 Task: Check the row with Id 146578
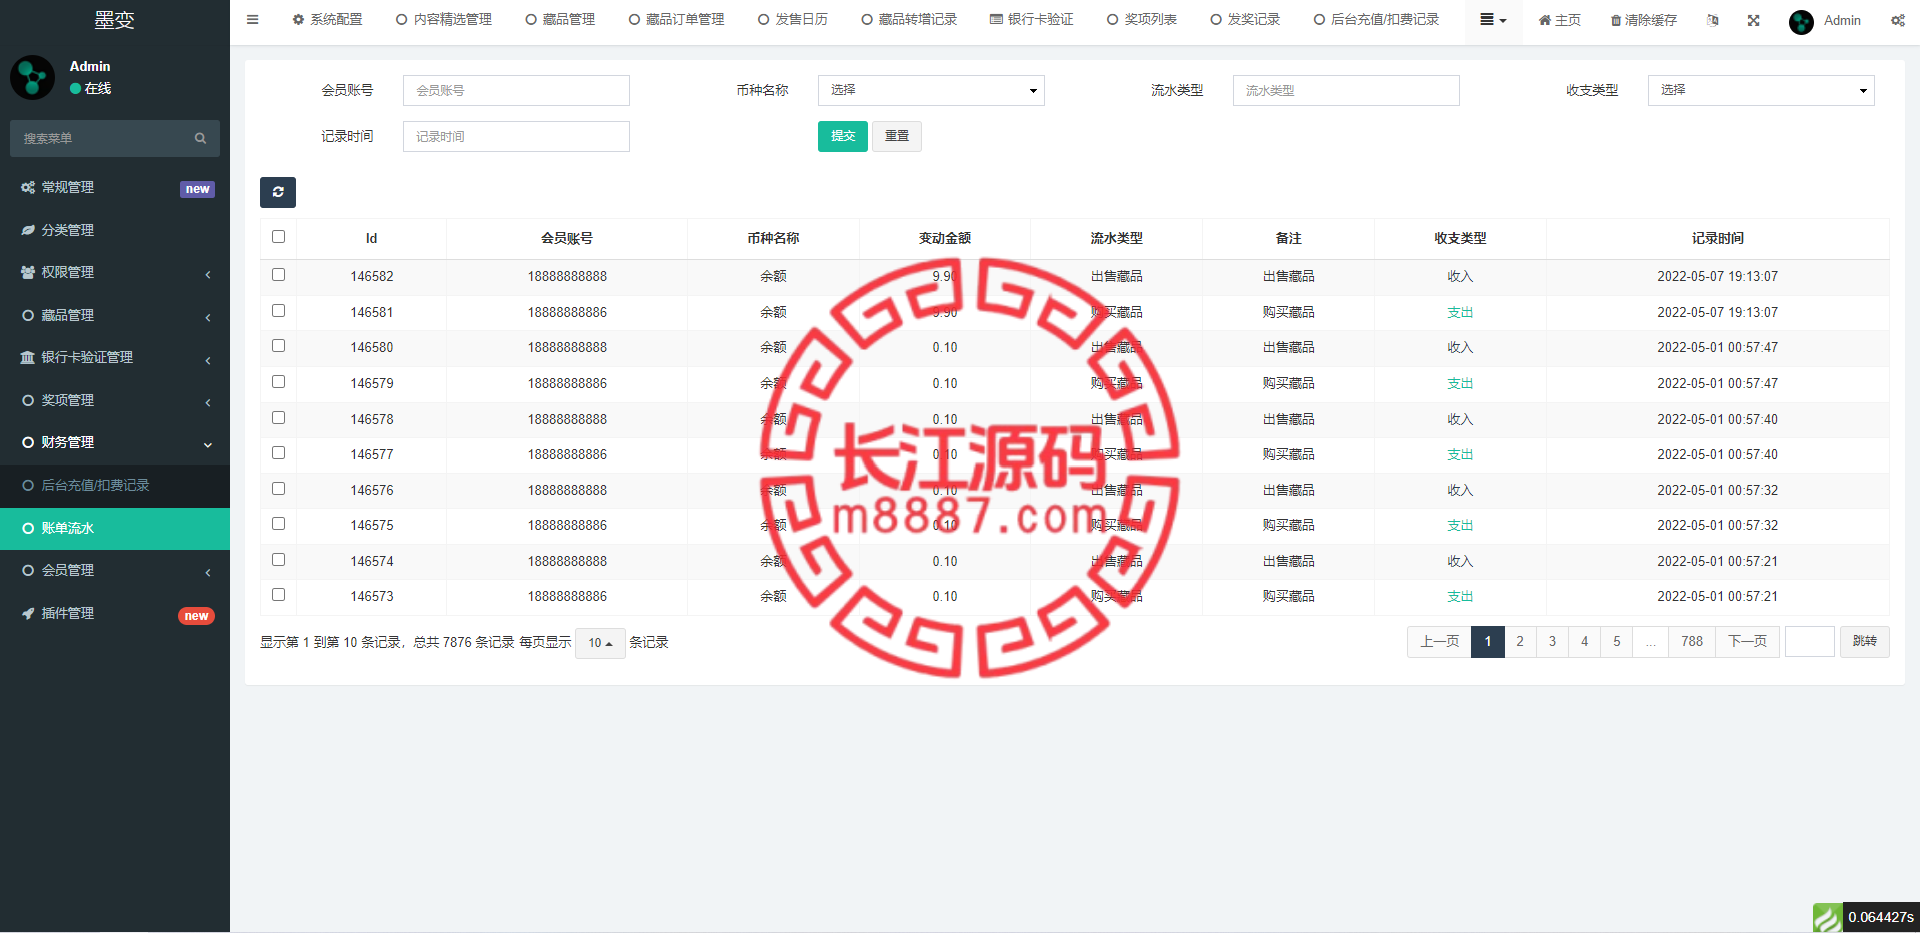pyautogui.click(x=278, y=418)
